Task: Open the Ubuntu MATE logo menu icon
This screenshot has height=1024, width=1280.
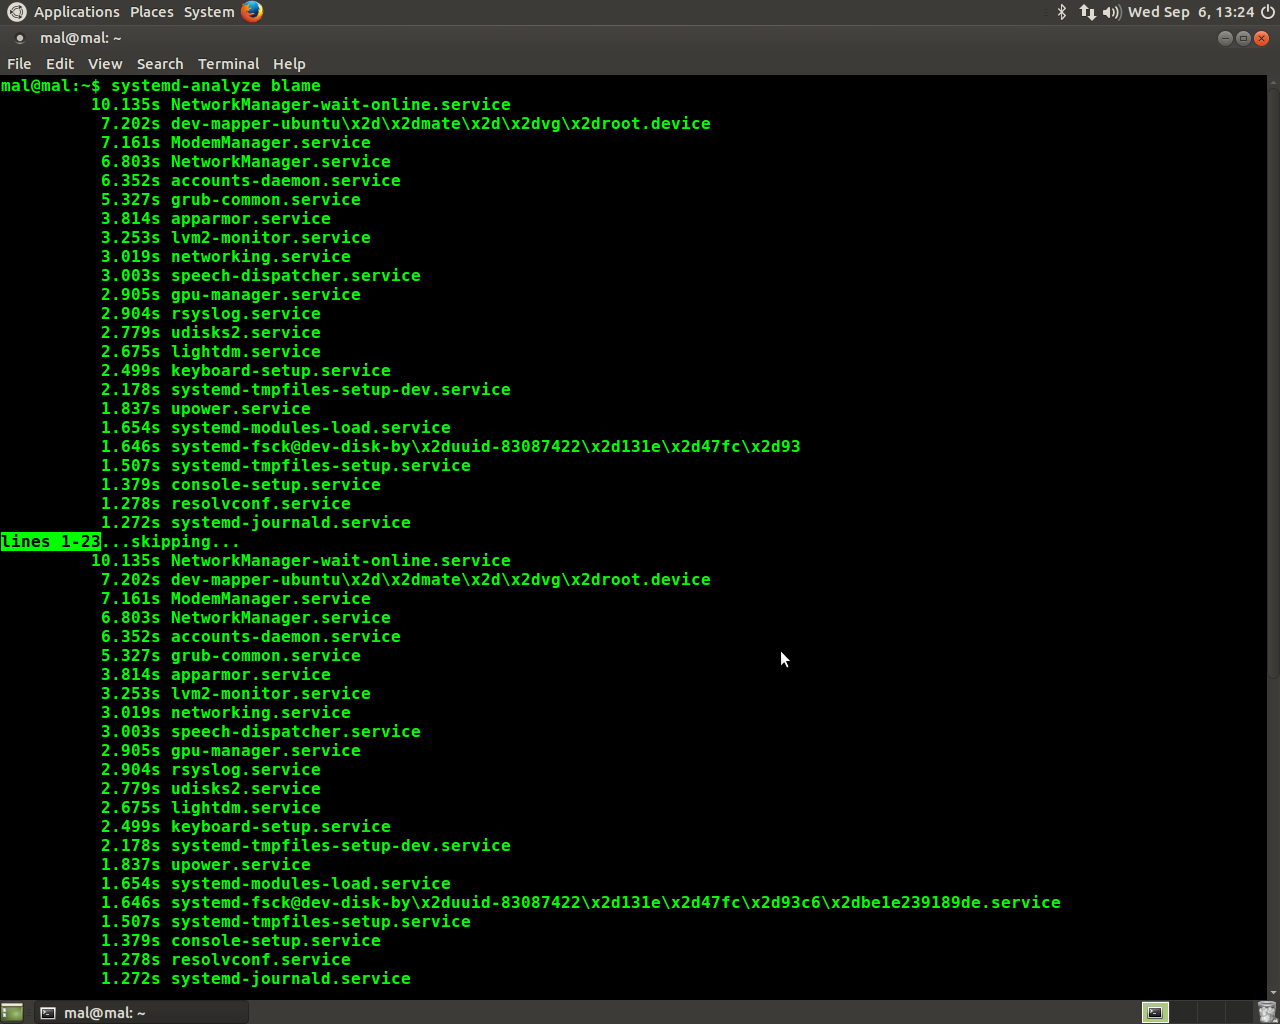Action: (16, 12)
